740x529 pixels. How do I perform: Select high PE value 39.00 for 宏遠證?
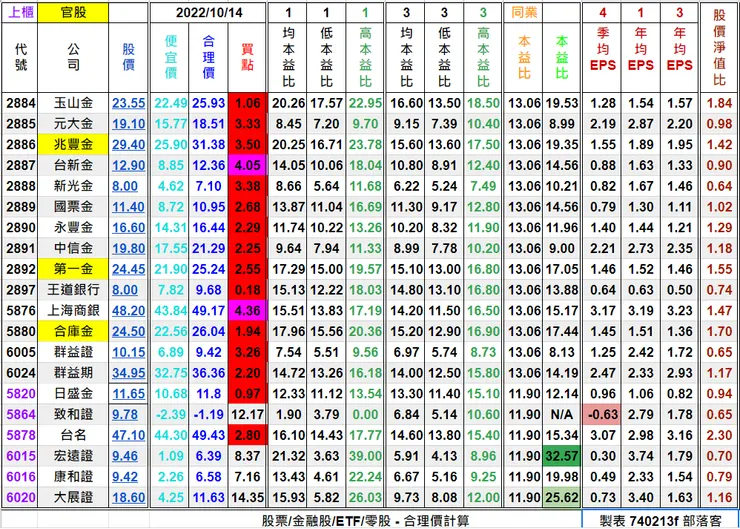coord(365,456)
